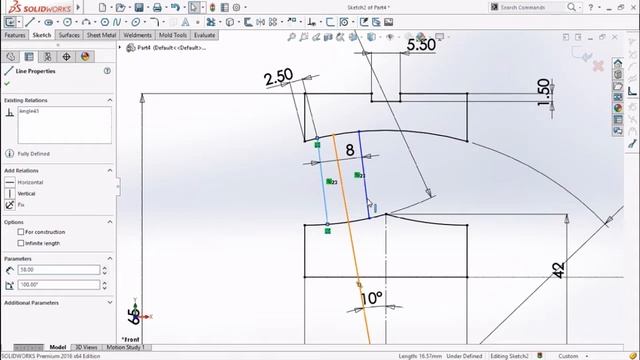Select the Spline sketch tool

tap(117, 22)
